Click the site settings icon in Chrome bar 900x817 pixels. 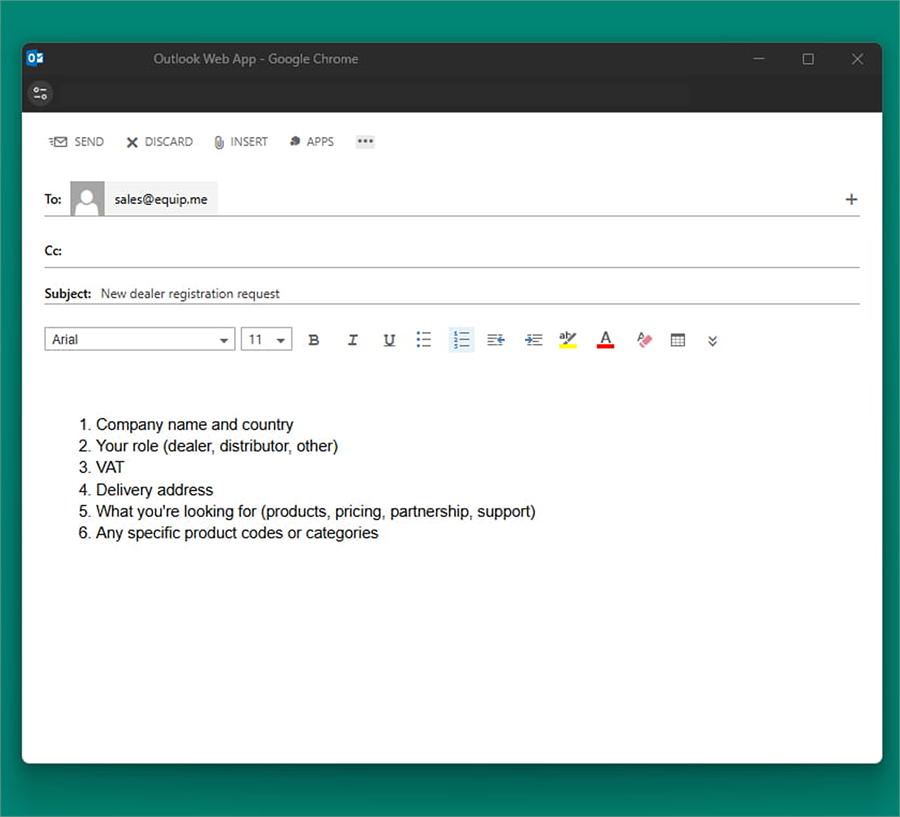(40, 93)
